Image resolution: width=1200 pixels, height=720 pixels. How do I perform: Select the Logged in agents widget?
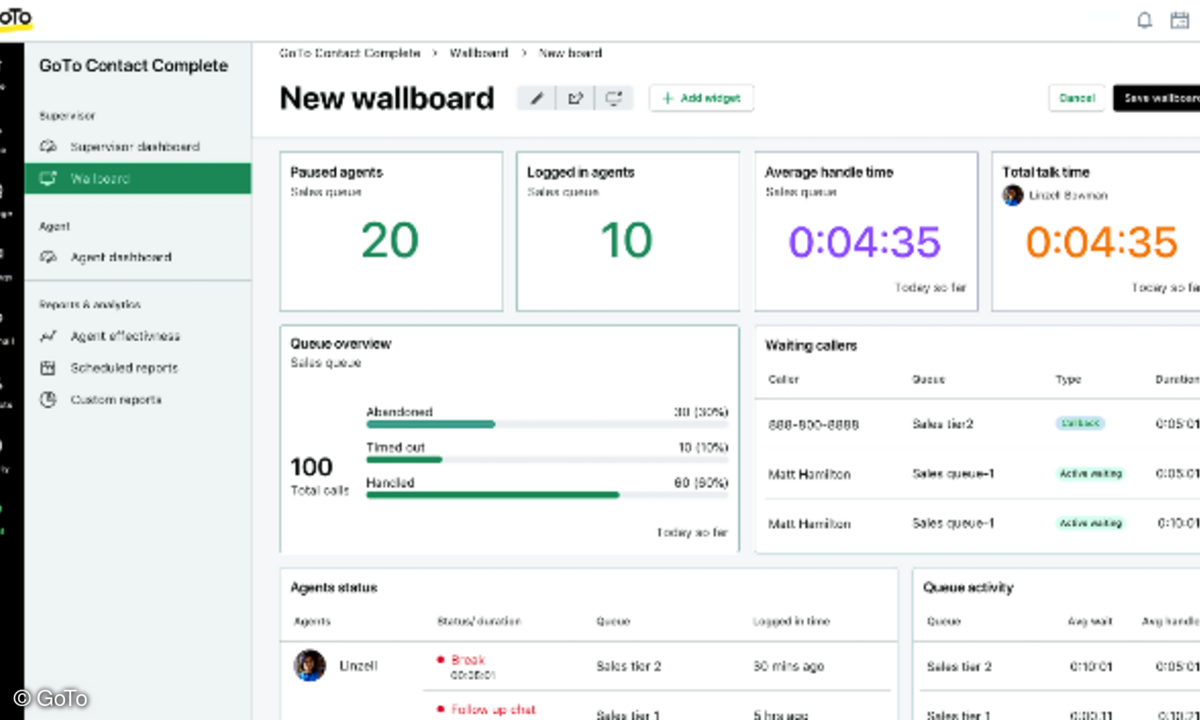(628, 232)
